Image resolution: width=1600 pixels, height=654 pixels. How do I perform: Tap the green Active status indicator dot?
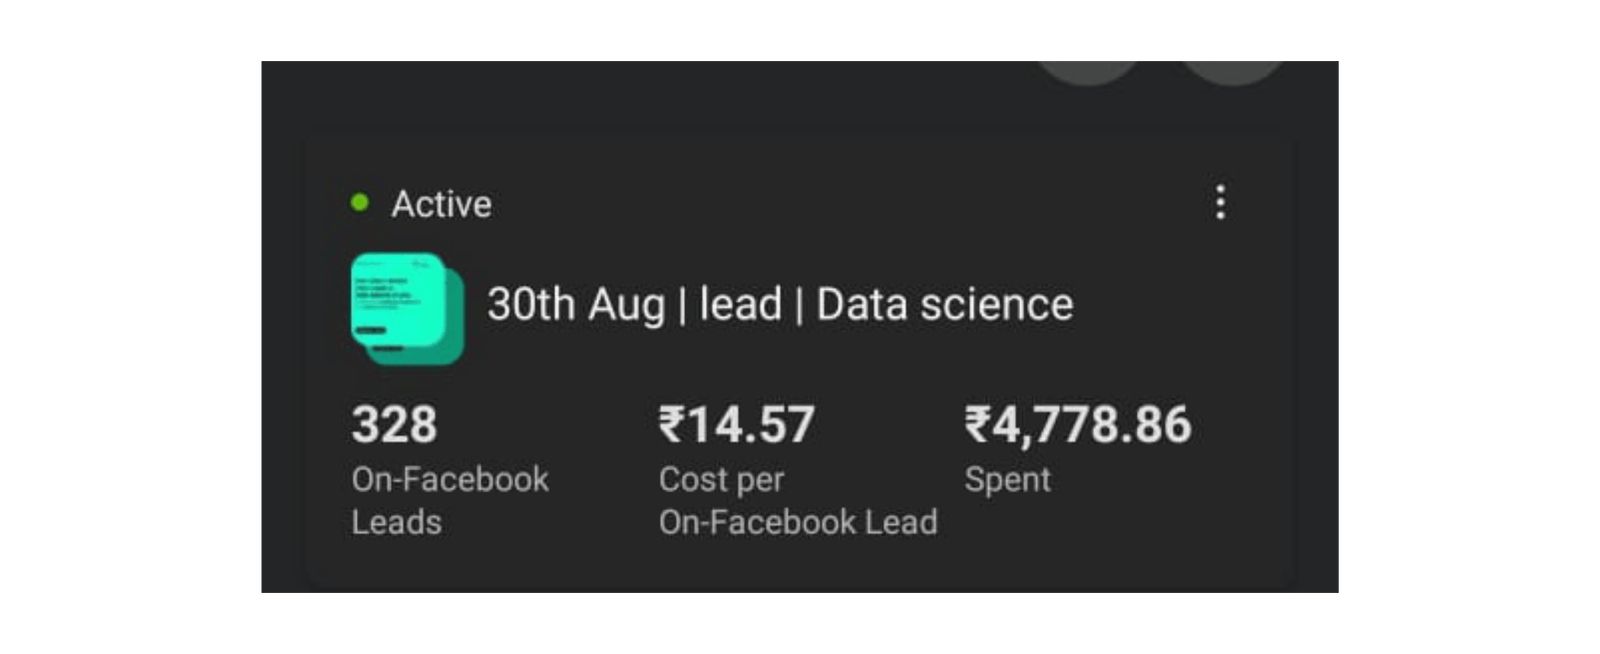point(358,202)
